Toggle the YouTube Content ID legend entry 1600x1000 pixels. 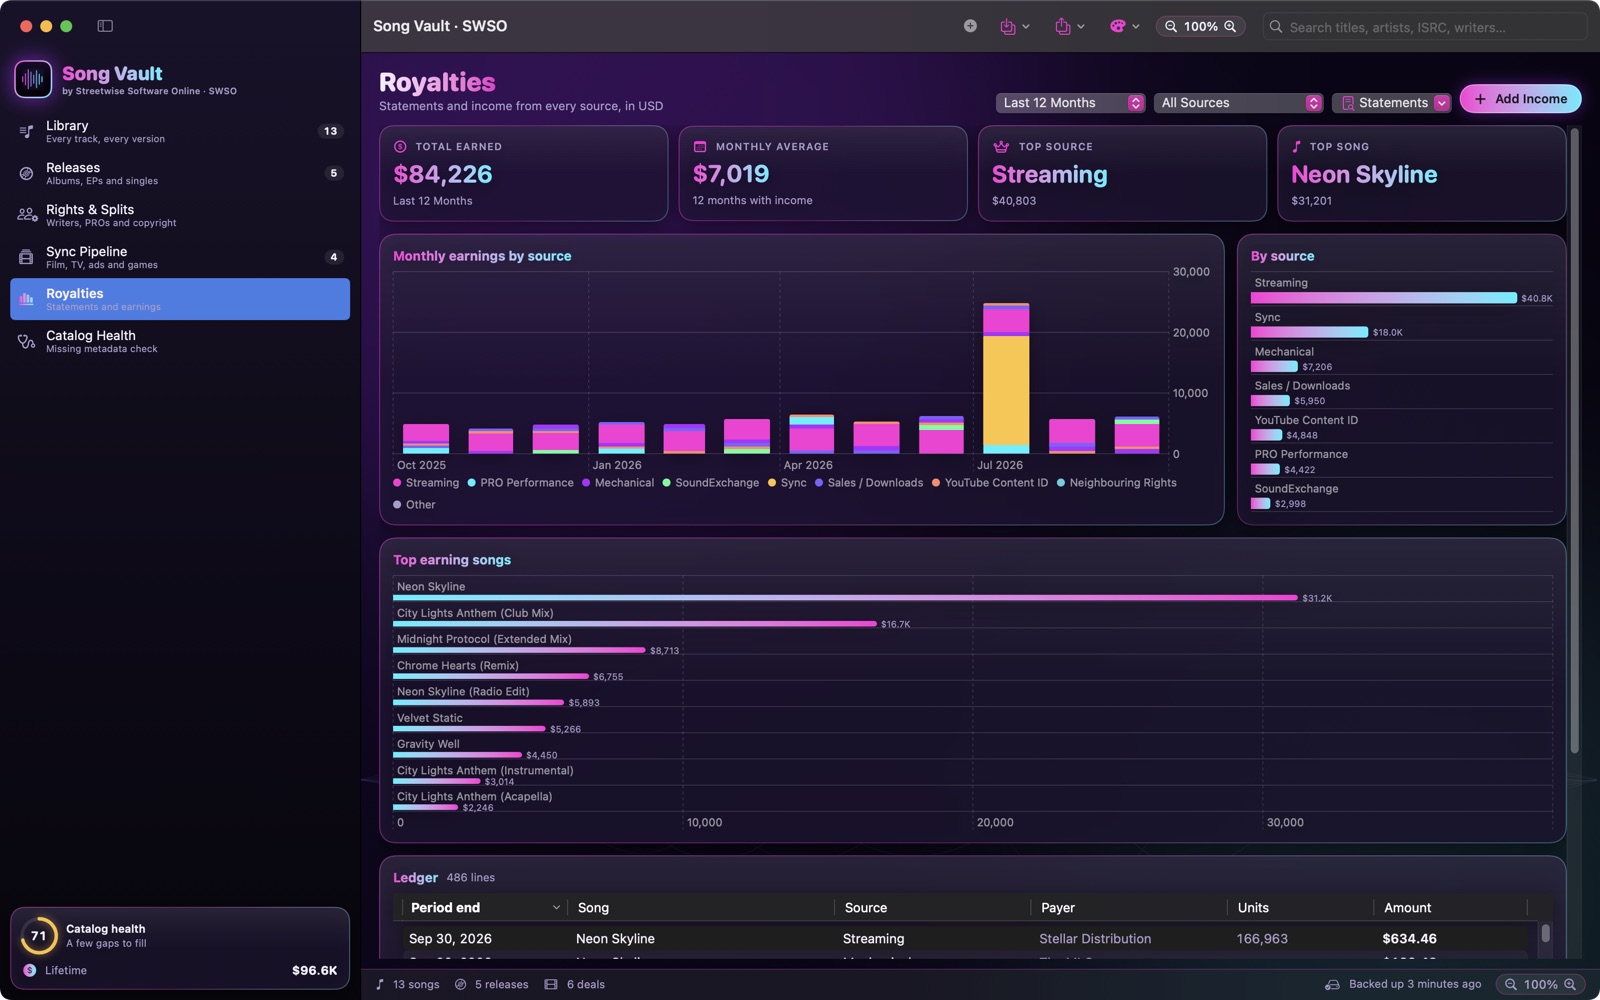[x=990, y=483]
